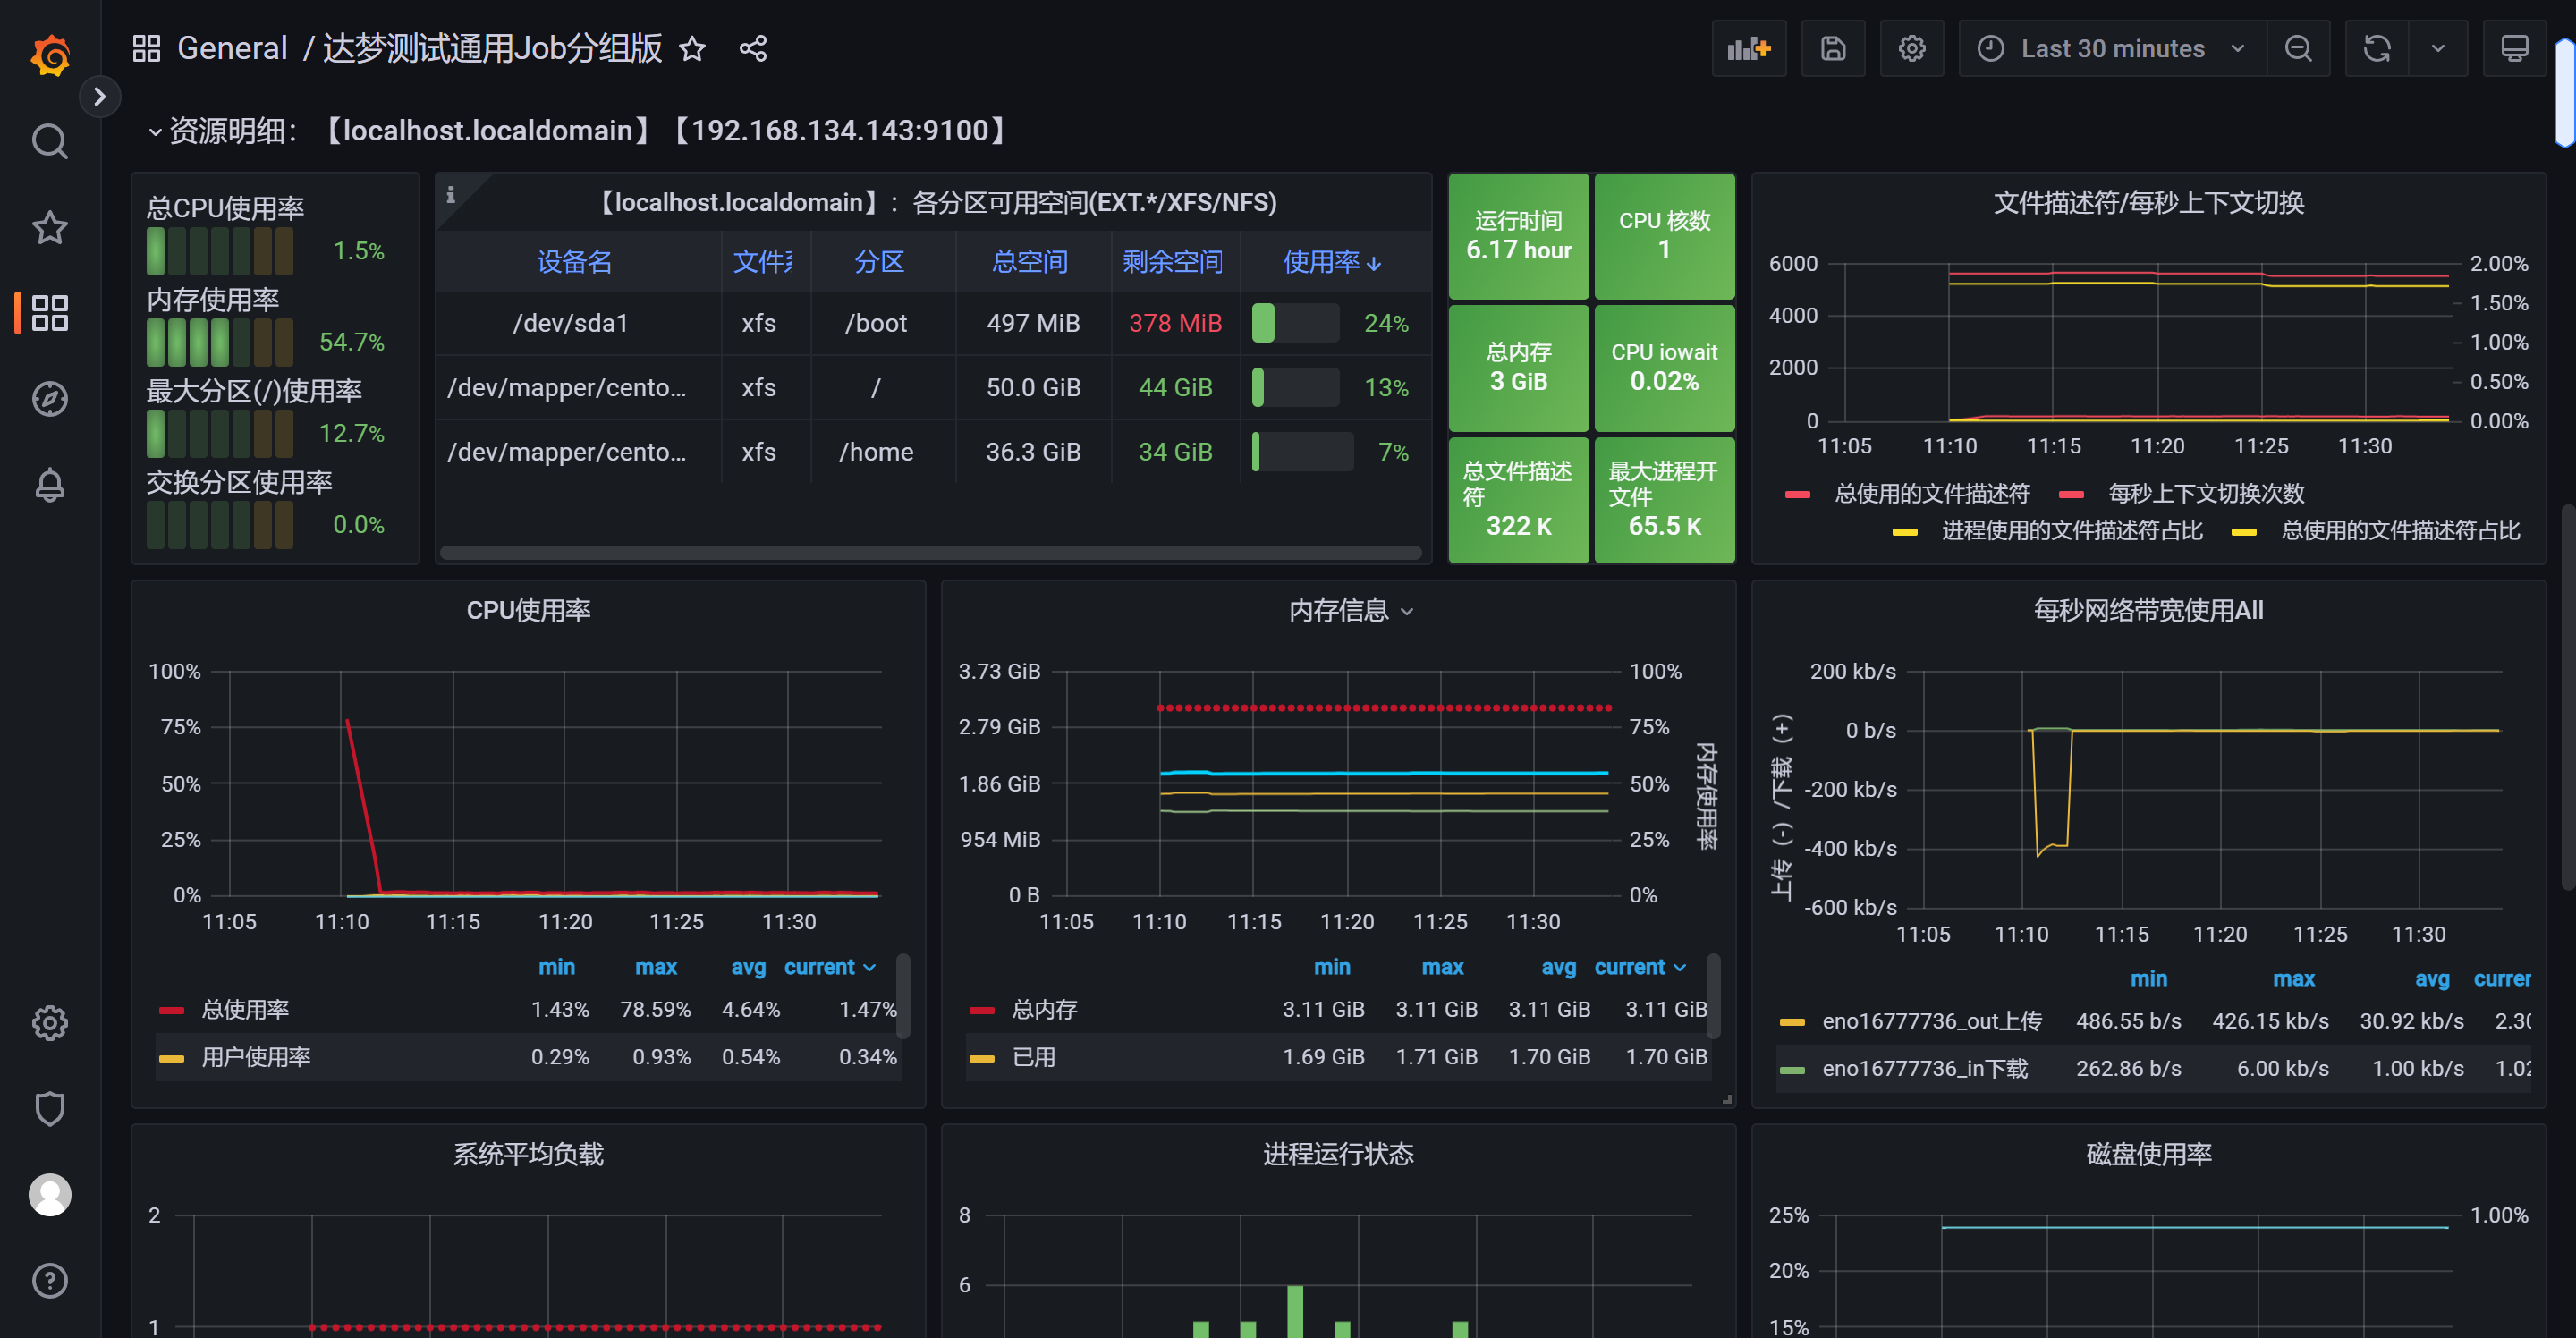Open Alerting bell icon in sidebar

point(50,485)
